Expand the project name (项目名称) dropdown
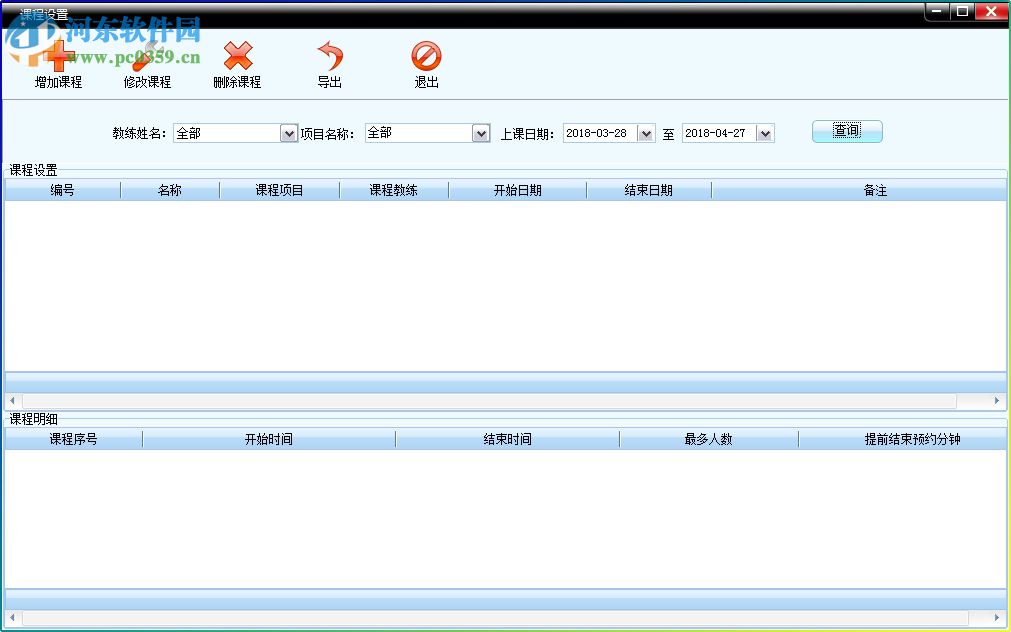 pyautogui.click(x=481, y=133)
